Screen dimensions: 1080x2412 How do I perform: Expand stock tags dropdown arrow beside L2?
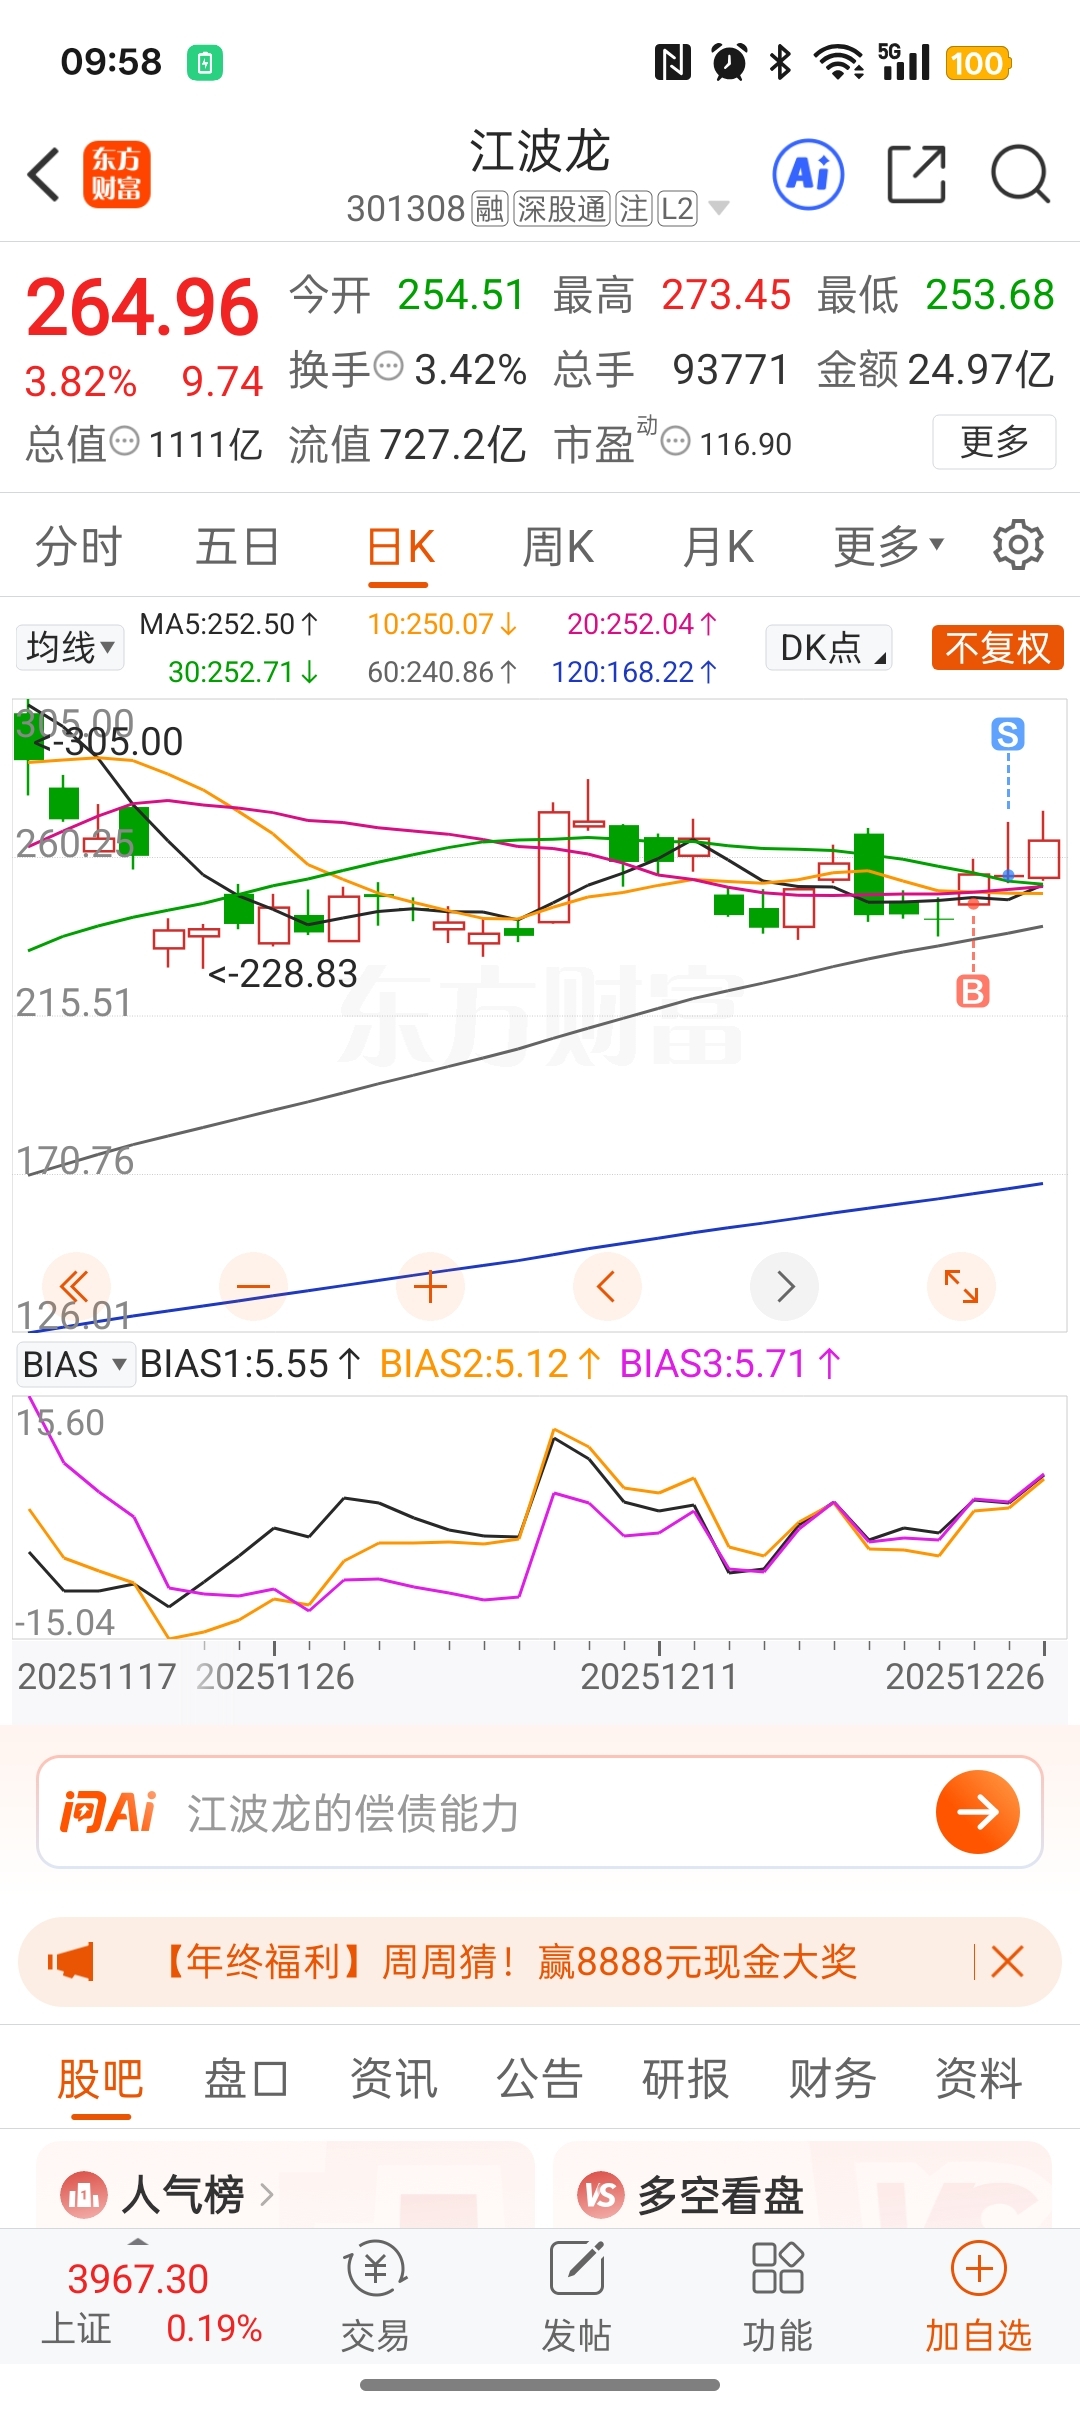pos(718,208)
